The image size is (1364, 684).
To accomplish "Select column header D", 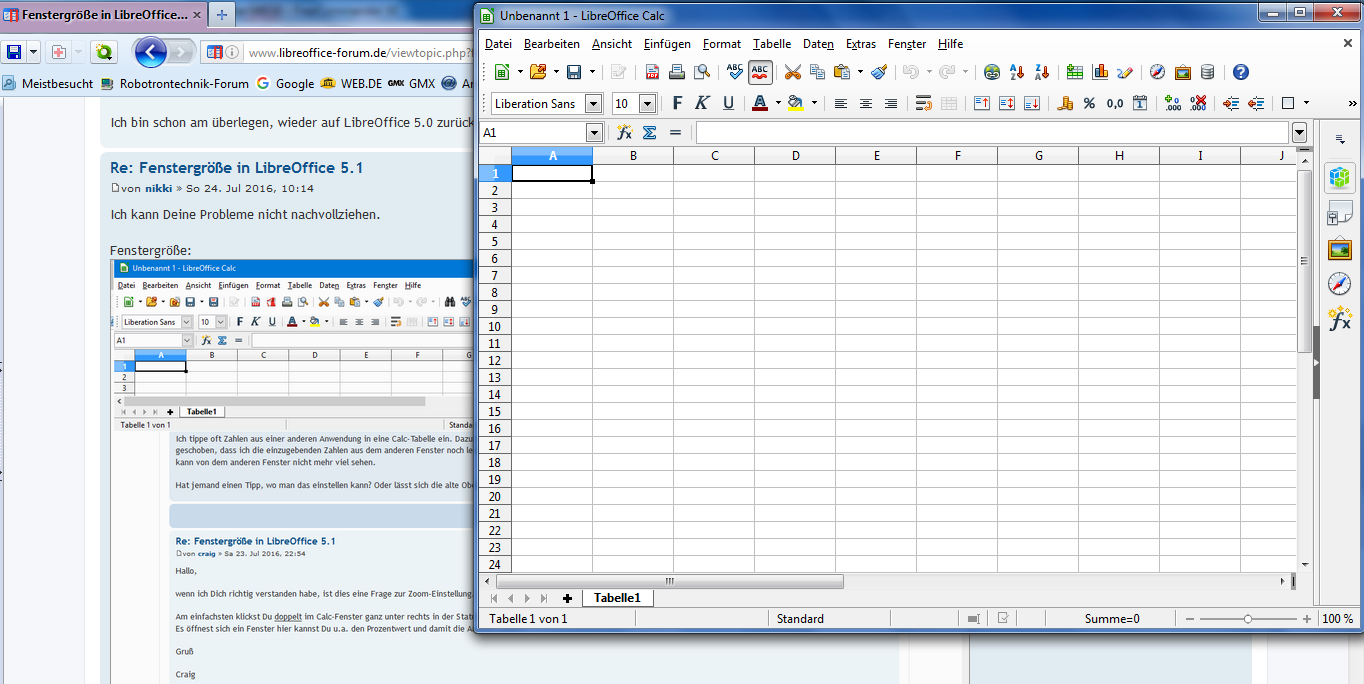I will [x=795, y=156].
